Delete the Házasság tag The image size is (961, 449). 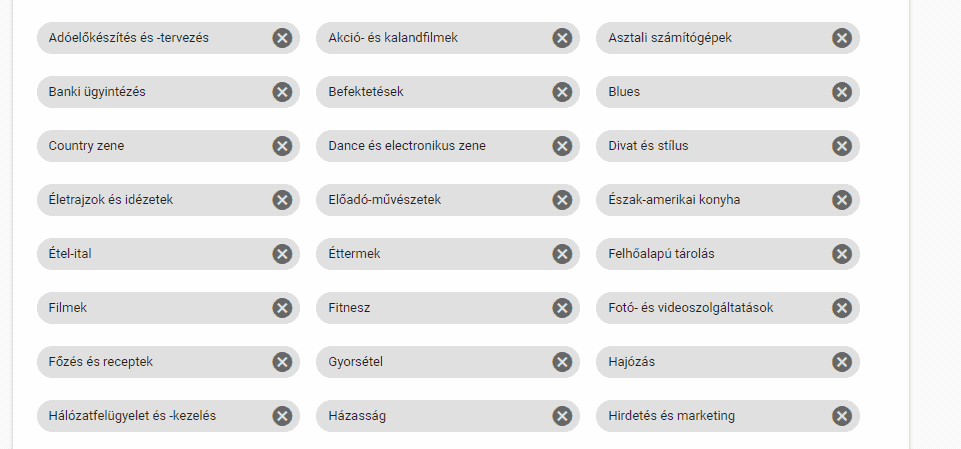pos(562,416)
